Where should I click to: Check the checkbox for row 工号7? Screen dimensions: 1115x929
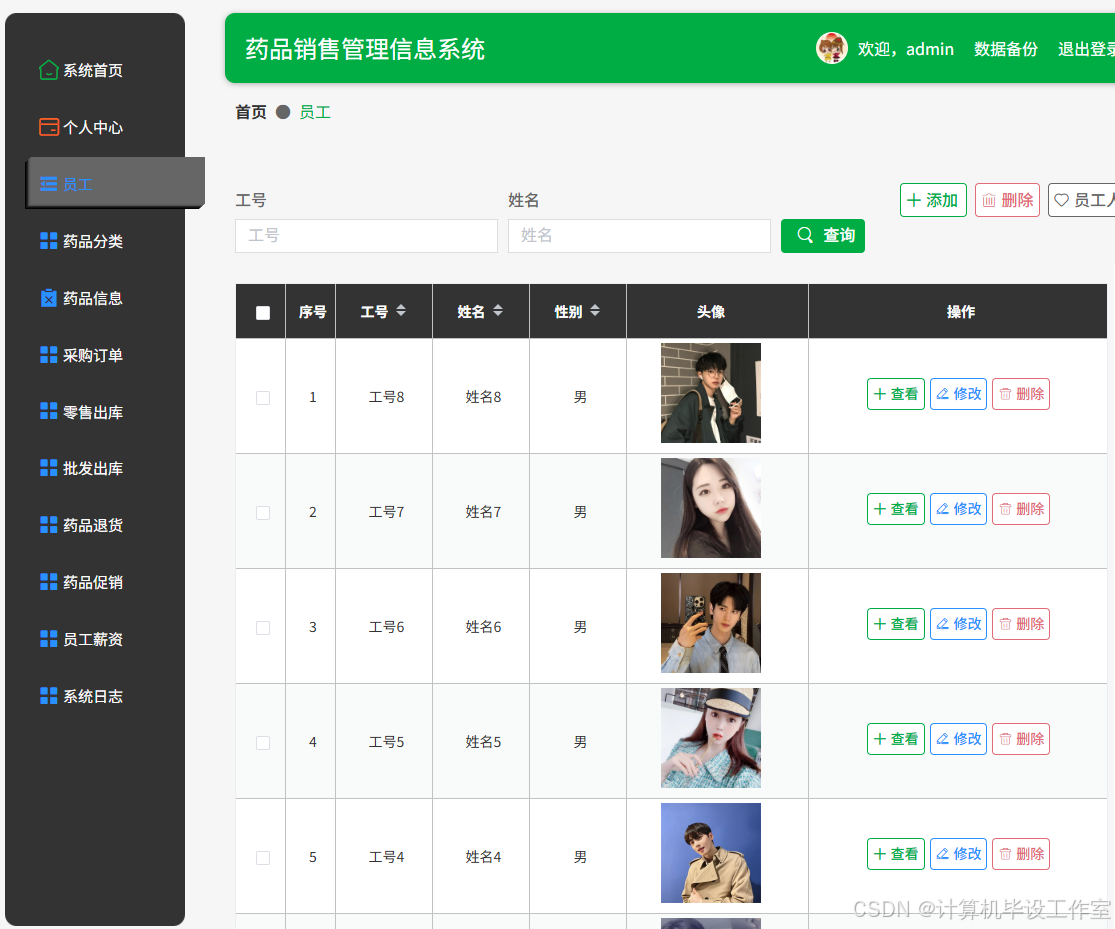263,513
